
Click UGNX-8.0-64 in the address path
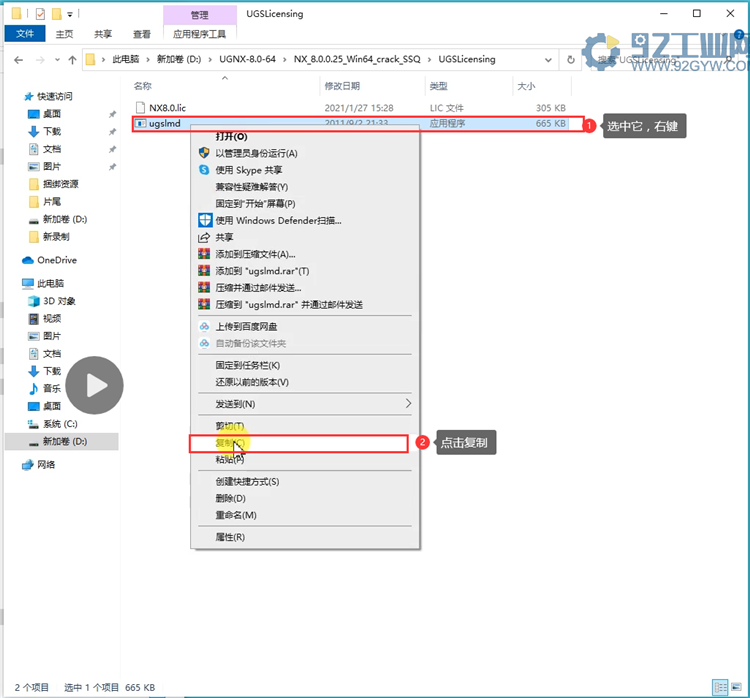[x=247, y=59]
